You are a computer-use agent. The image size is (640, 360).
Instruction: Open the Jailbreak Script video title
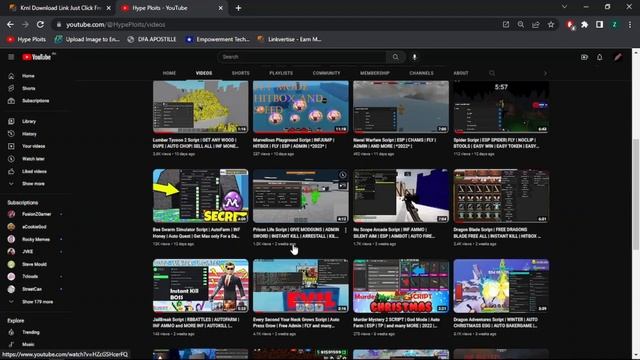point(196,322)
